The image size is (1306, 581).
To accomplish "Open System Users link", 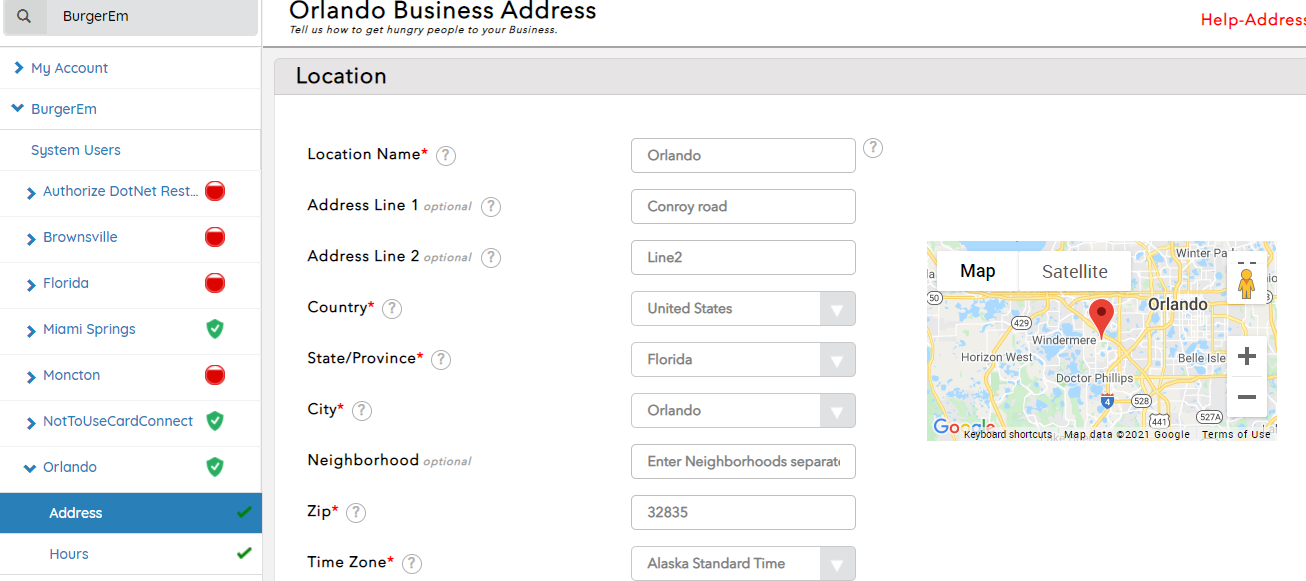I will pos(76,150).
